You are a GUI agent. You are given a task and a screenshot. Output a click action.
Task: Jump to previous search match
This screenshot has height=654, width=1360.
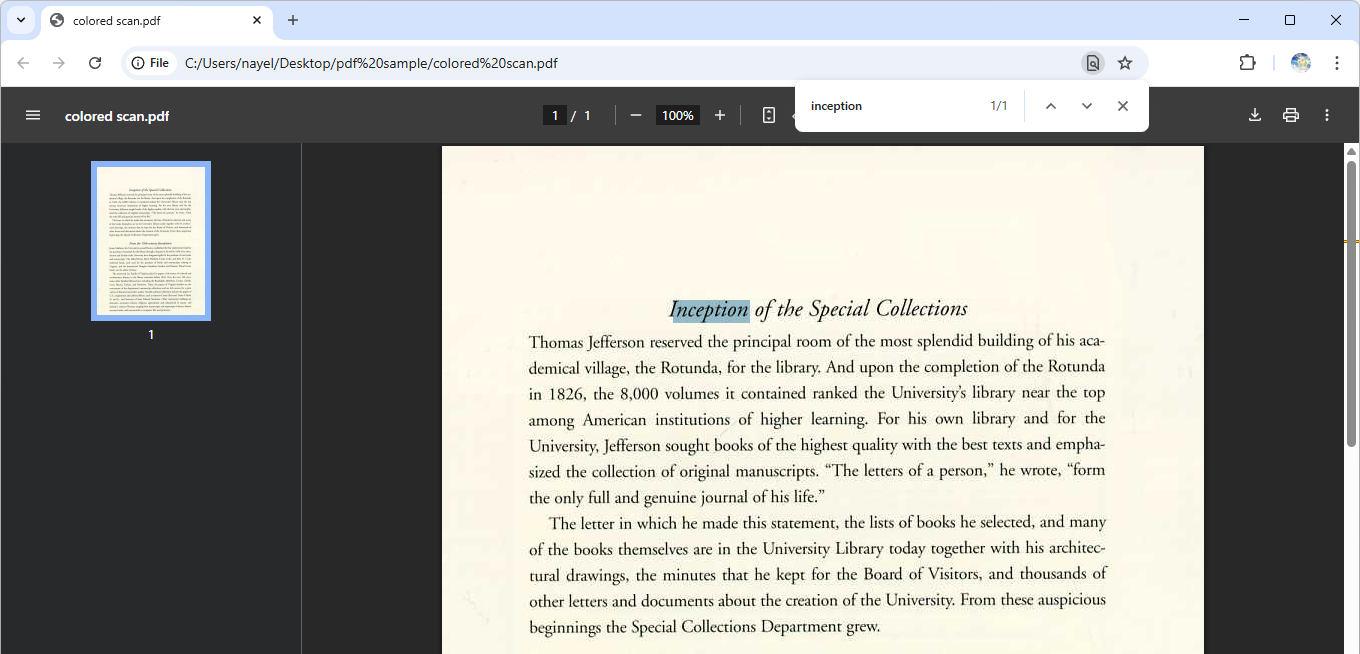[1051, 106]
